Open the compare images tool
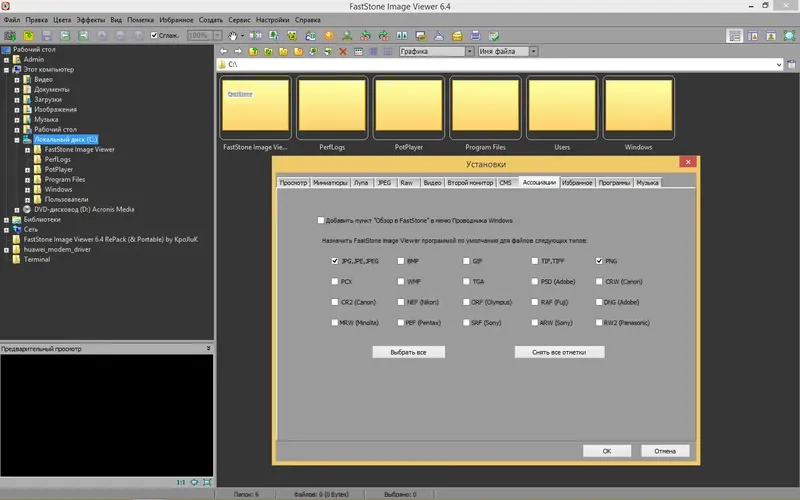 [402, 36]
